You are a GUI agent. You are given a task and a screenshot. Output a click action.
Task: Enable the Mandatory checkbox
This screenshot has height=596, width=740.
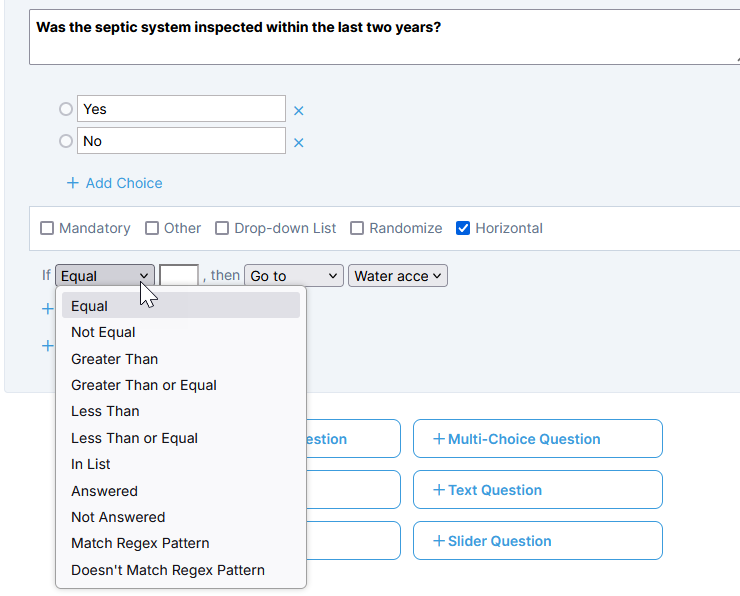coord(47,228)
